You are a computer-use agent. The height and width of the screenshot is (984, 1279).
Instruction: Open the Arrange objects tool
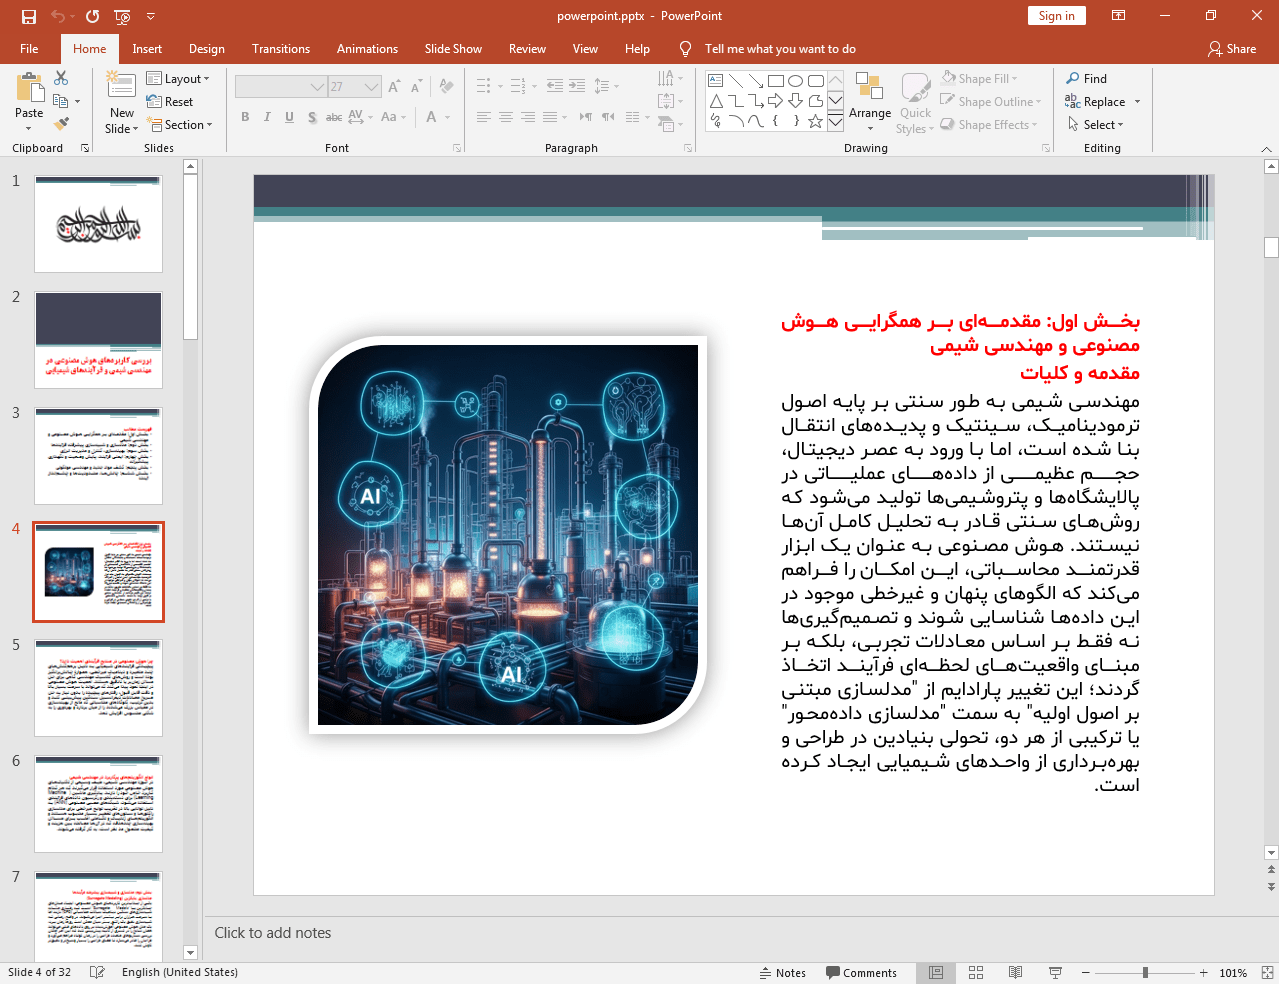click(x=869, y=100)
